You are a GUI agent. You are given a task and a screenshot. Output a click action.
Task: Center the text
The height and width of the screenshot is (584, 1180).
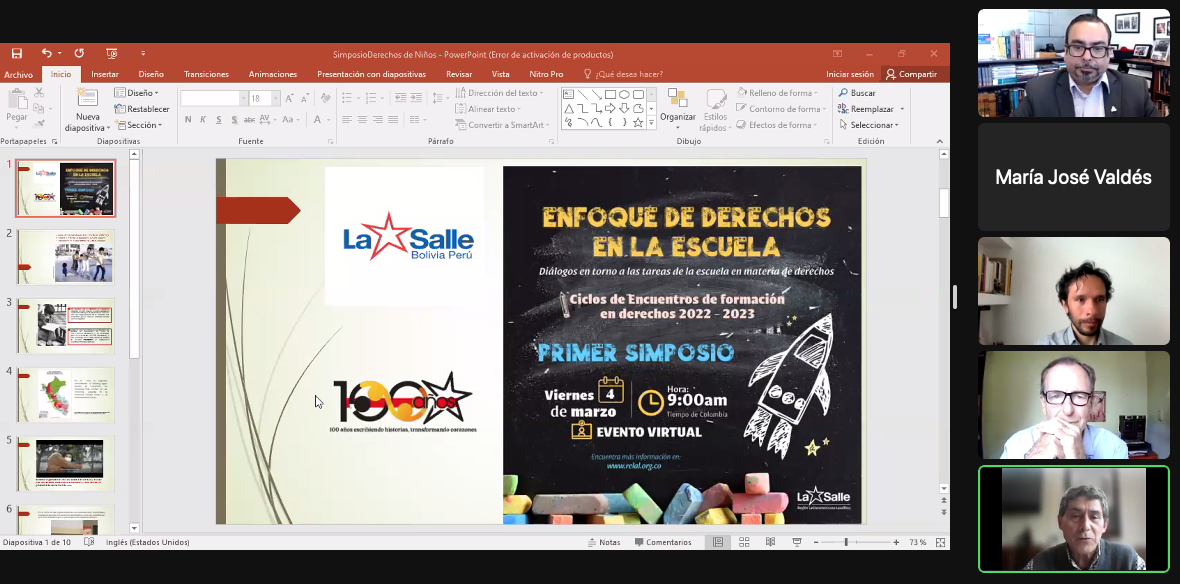[362, 120]
